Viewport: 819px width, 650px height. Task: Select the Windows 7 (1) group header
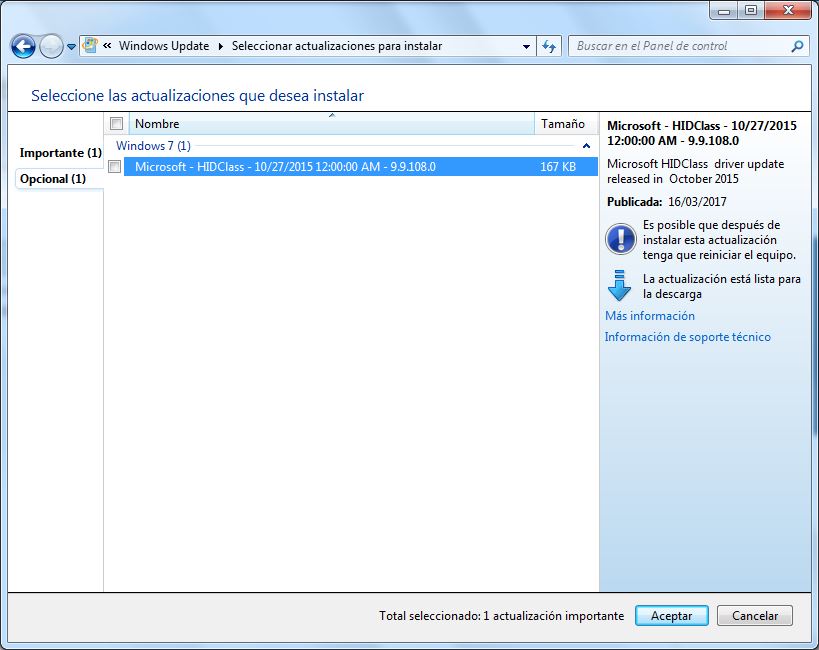point(153,146)
